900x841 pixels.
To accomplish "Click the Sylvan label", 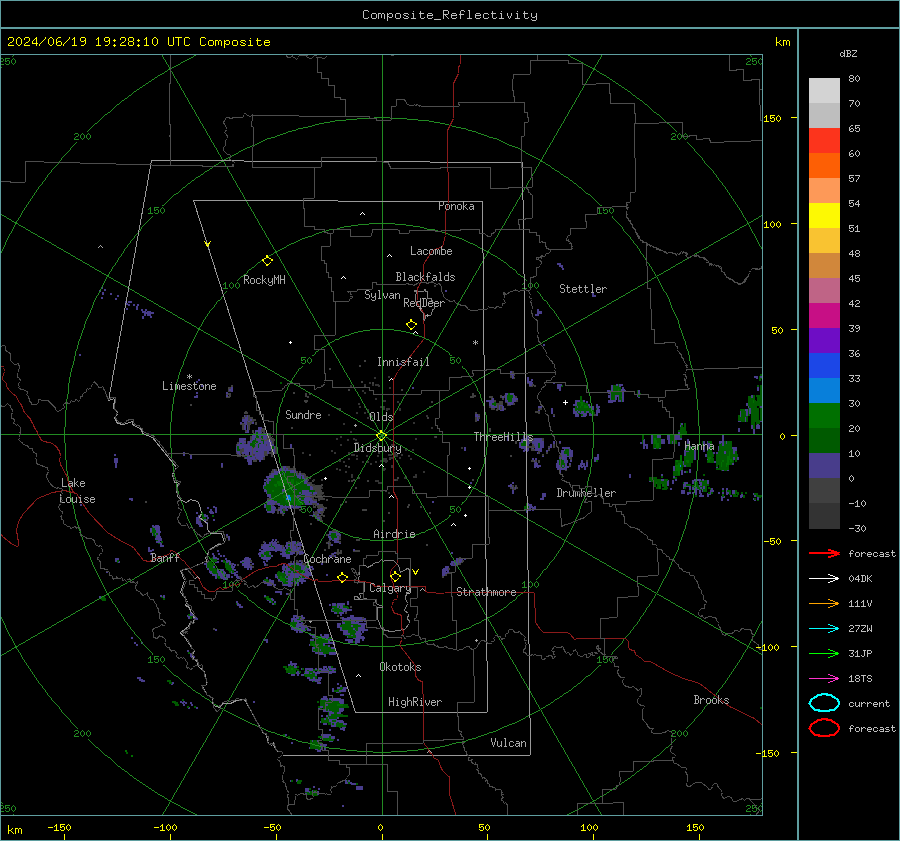I will click(x=382, y=296).
